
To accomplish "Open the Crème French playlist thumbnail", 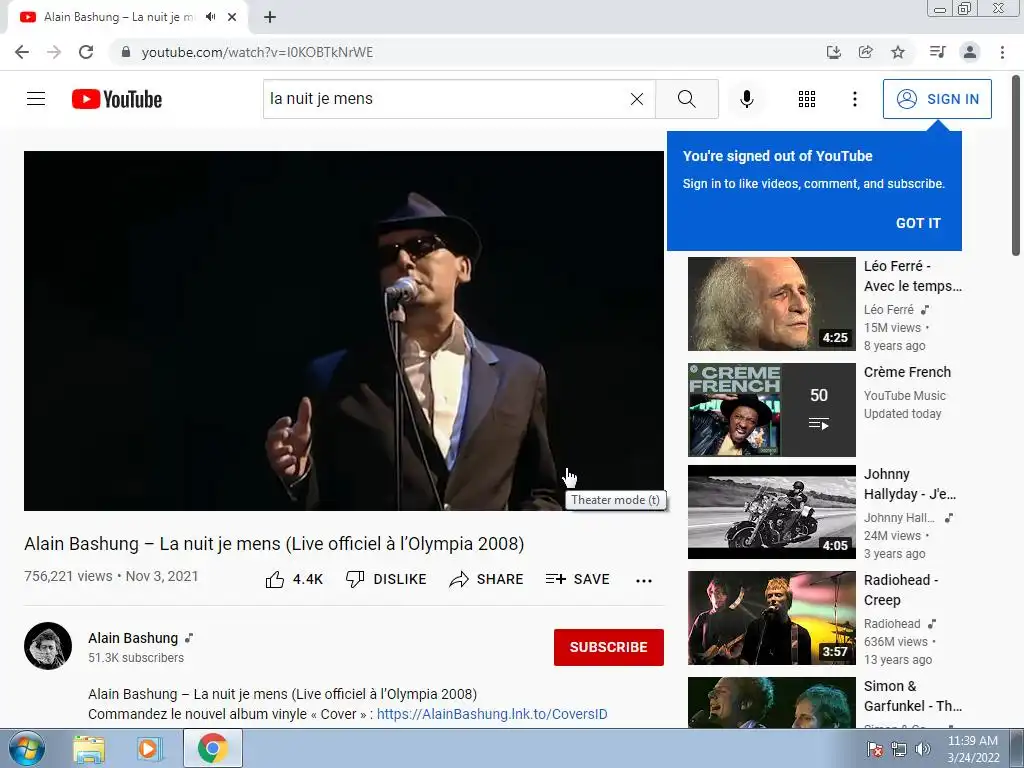I will pos(771,409).
